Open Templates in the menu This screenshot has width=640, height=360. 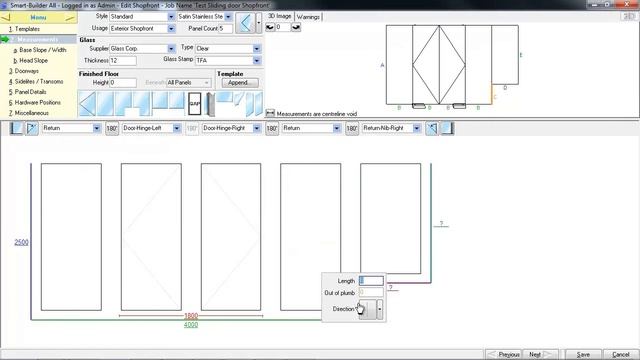coord(24,29)
